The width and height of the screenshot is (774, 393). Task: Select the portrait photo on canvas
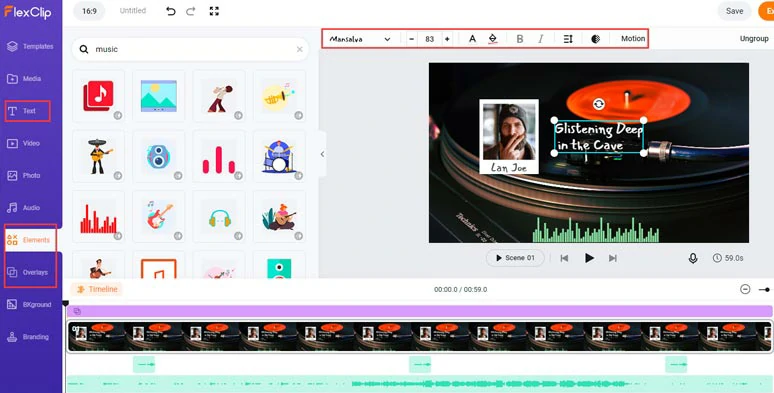(x=509, y=132)
